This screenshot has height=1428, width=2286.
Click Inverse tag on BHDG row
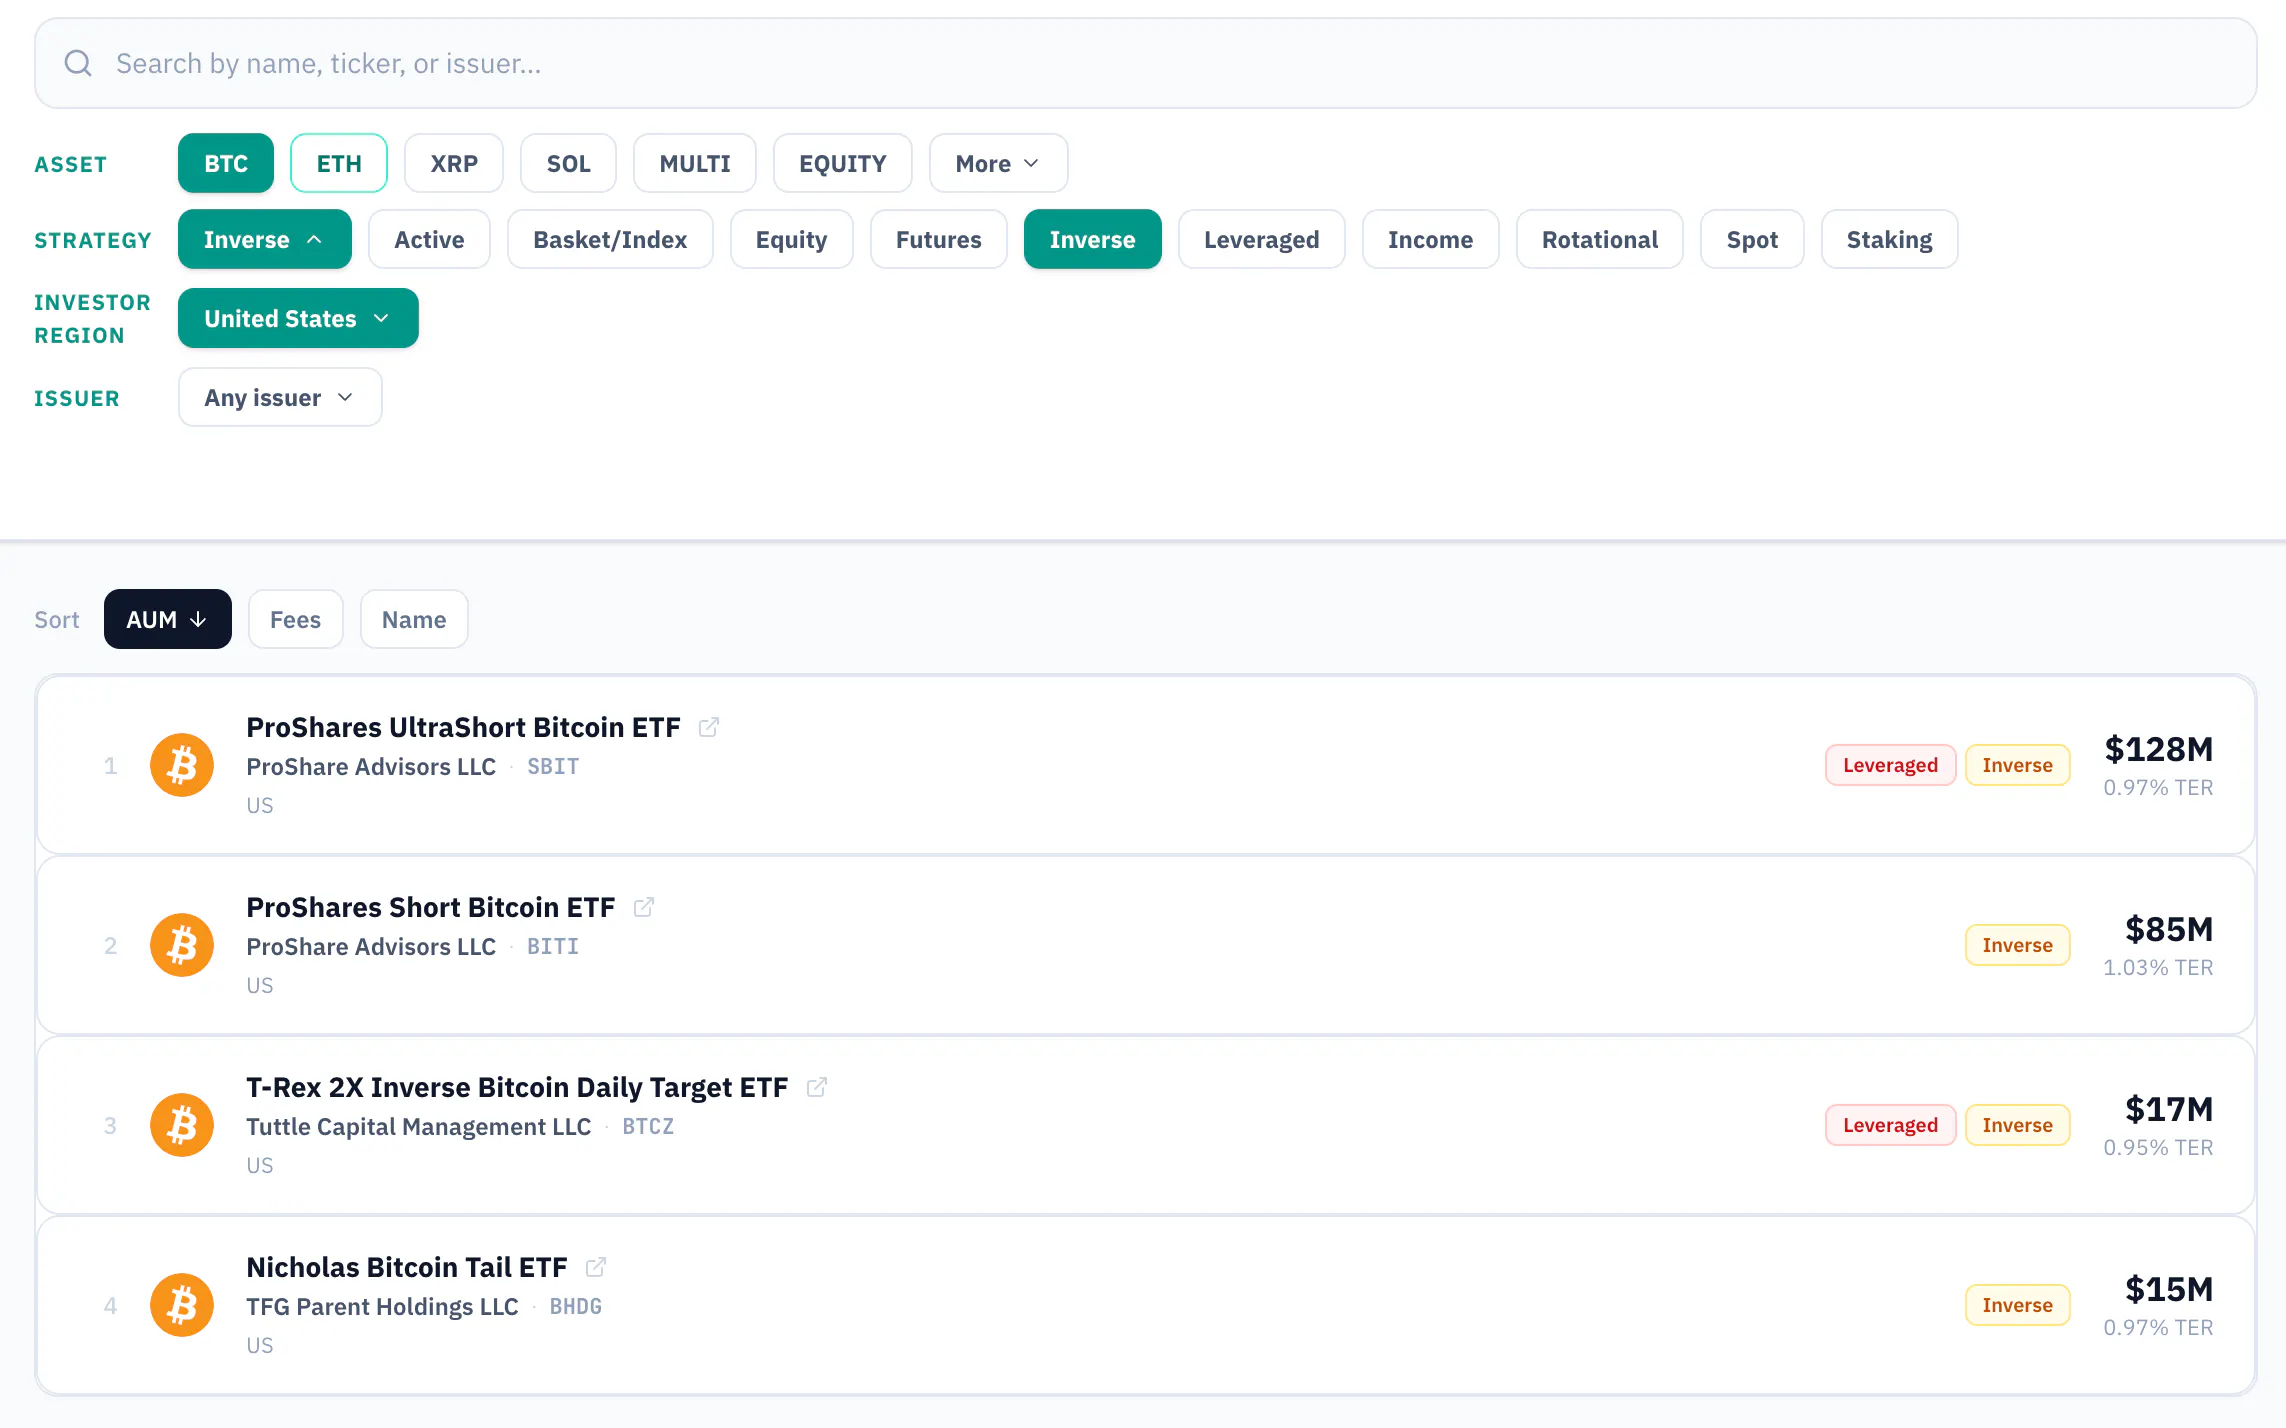coord(2018,1305)
